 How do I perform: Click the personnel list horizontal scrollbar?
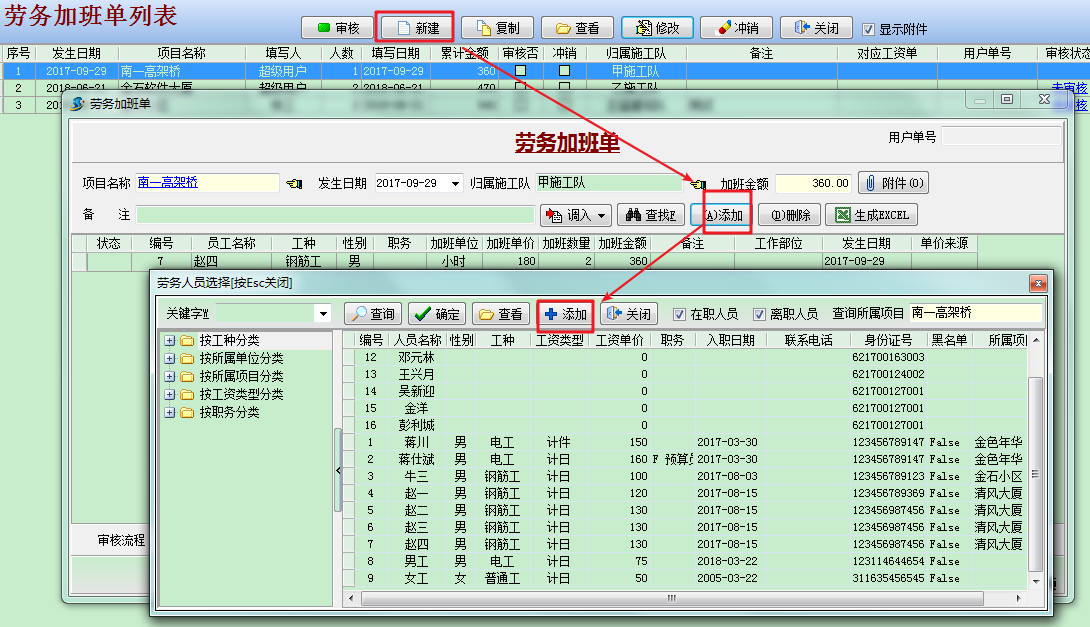click(672, 598)
